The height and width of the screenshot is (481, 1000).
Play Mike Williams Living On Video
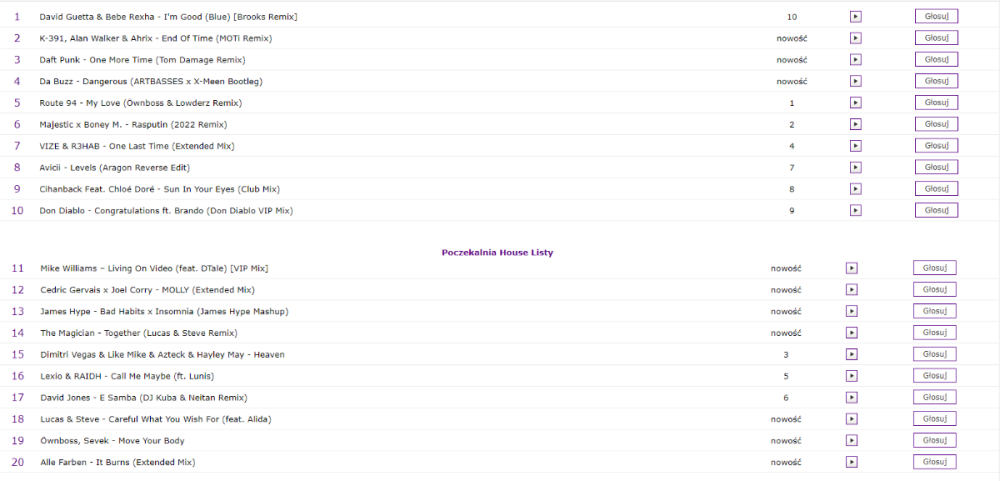851,268
